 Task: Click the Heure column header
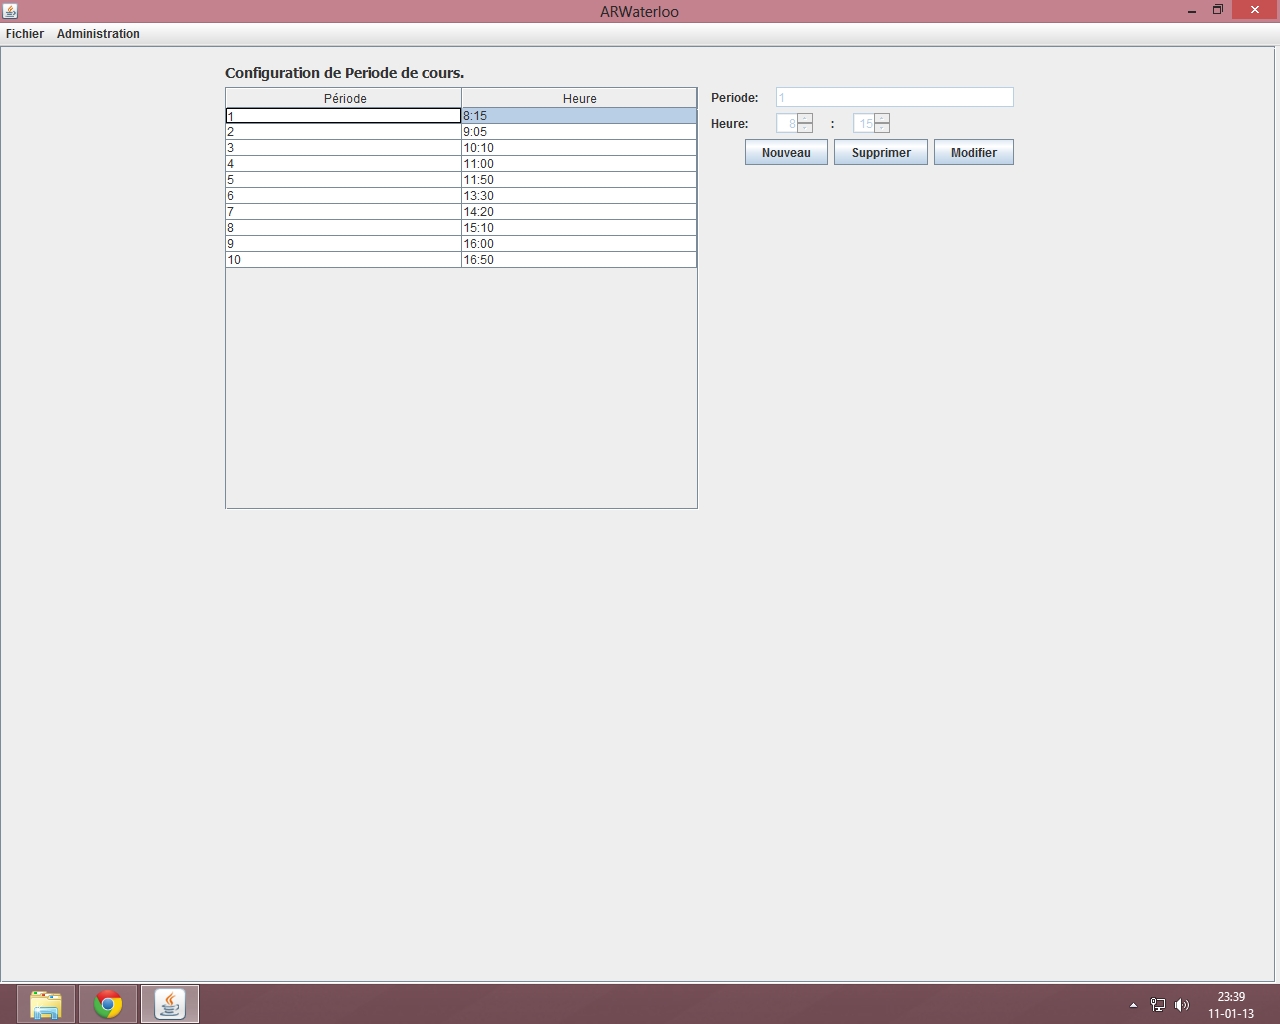click(x=579, y=98)
